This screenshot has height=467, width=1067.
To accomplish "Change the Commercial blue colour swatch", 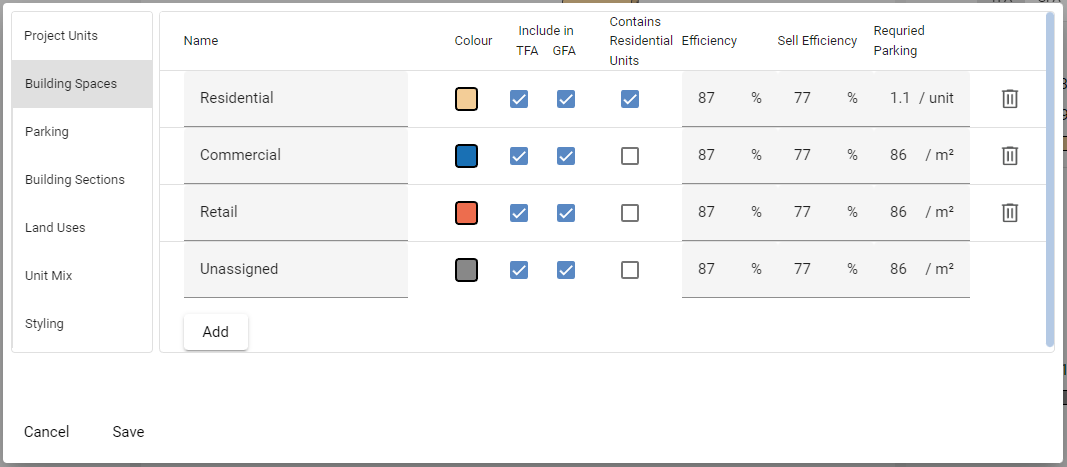I will point(466,156).
